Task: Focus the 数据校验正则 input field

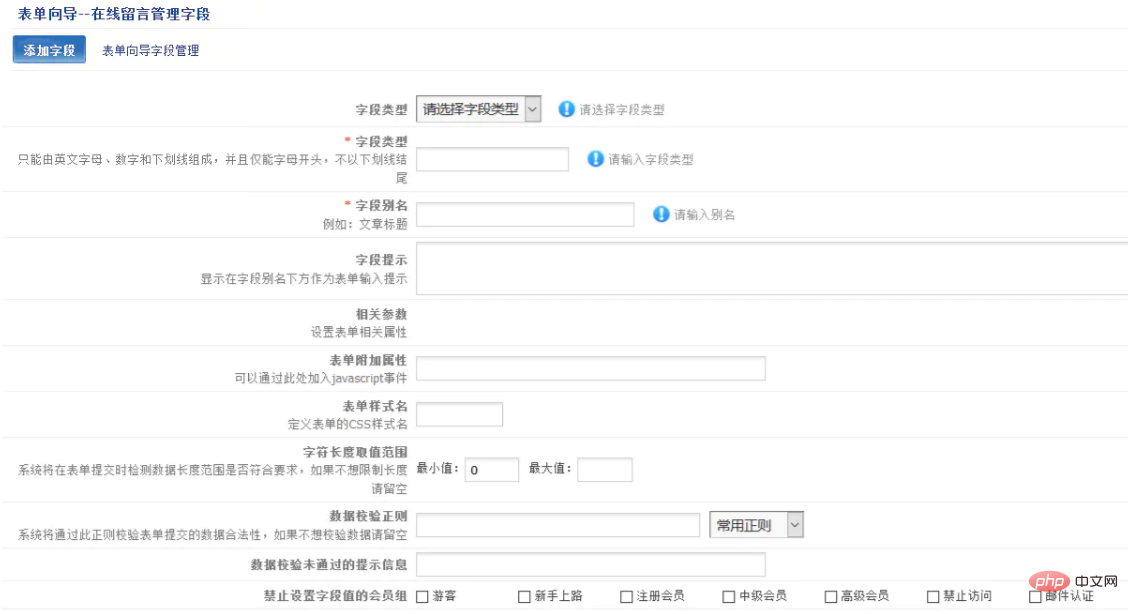Action: click(x=558, y=525)
